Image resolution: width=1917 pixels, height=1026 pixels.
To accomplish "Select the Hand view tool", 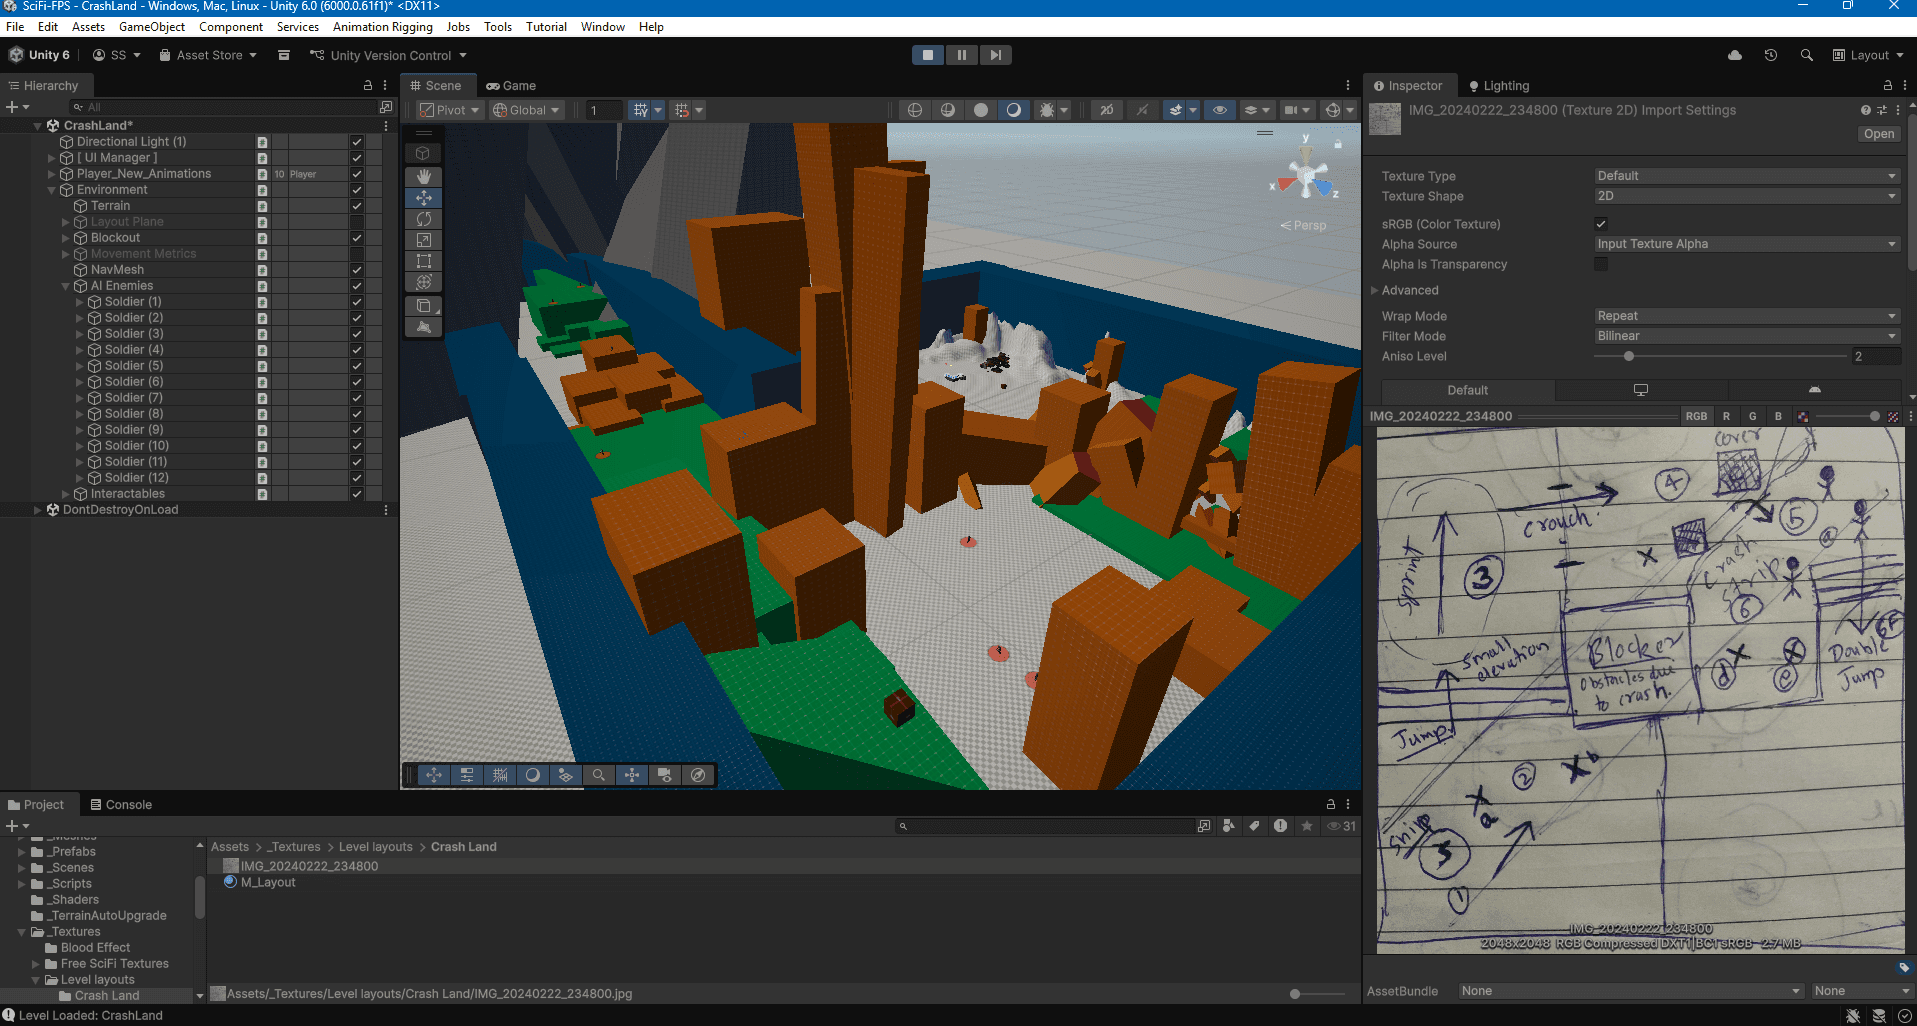I will pos(423,176).
